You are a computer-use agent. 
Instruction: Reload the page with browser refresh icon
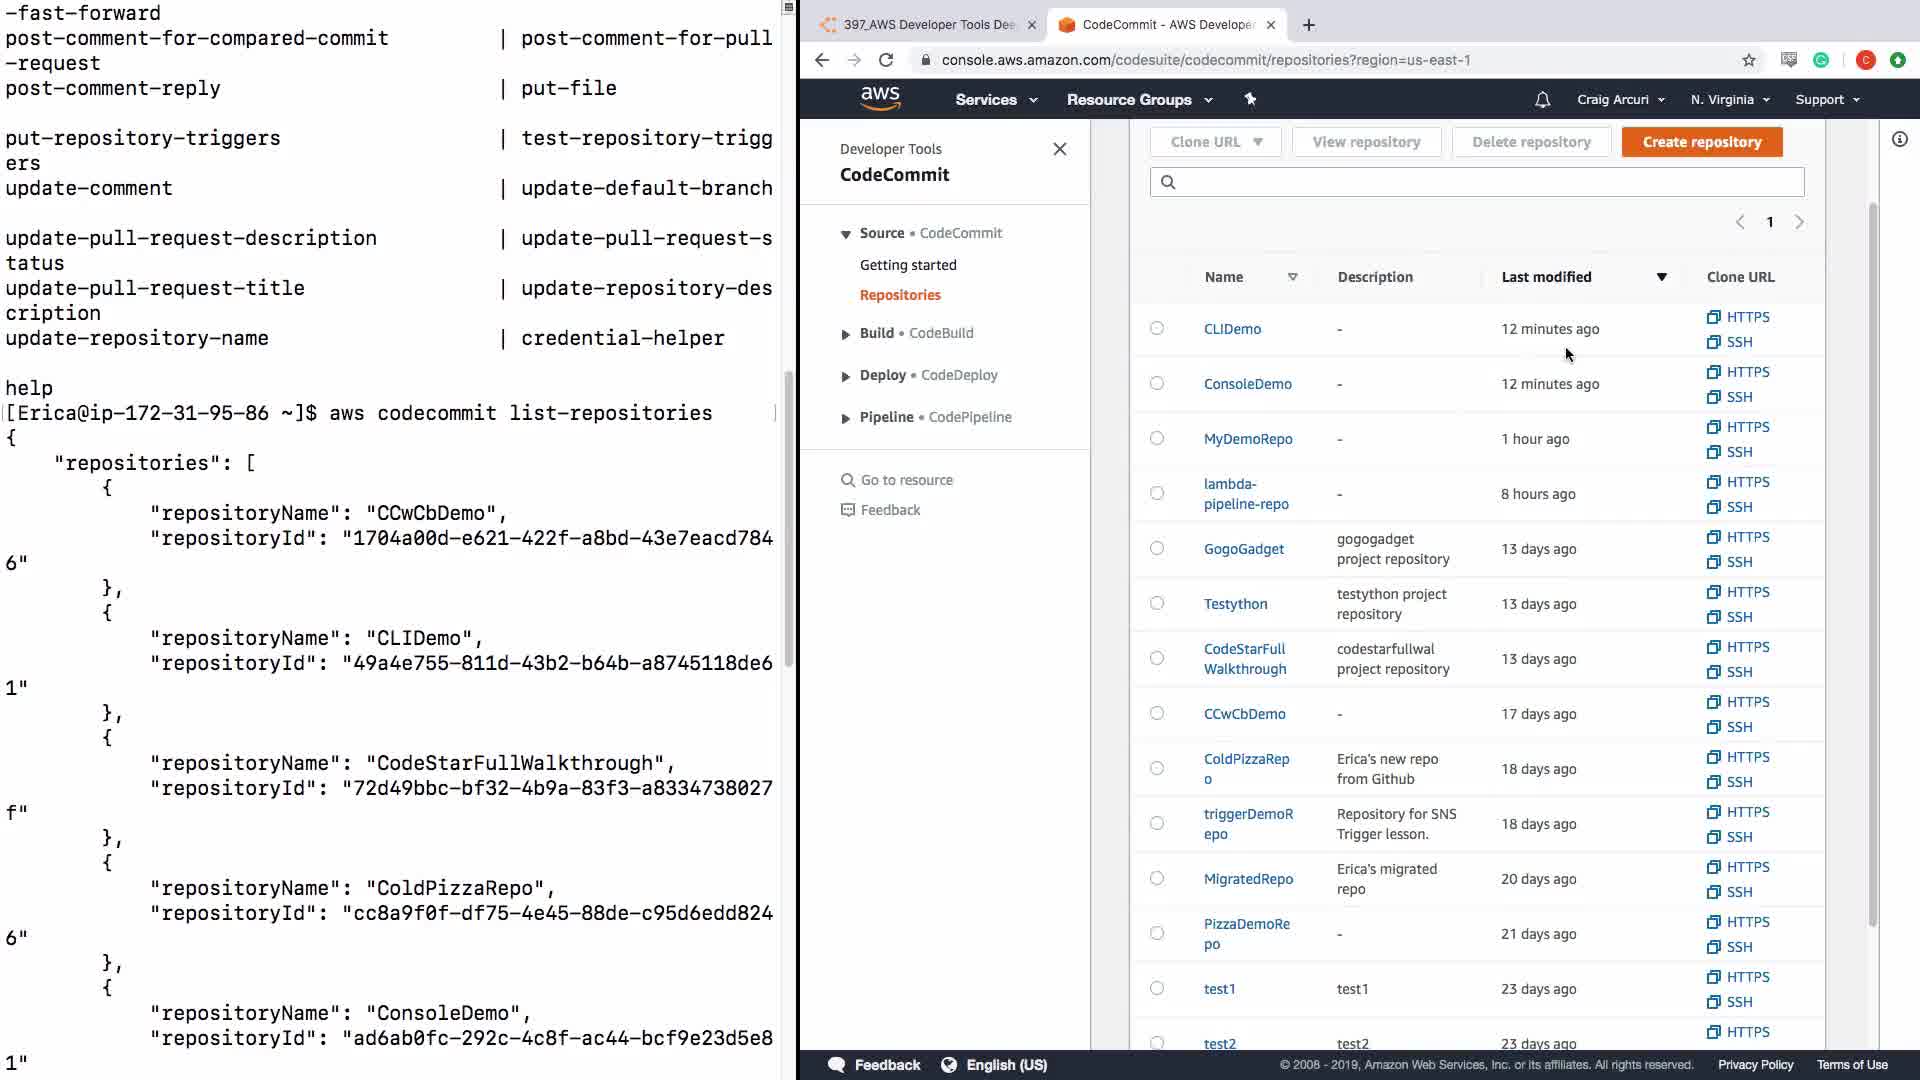[886, 60]
